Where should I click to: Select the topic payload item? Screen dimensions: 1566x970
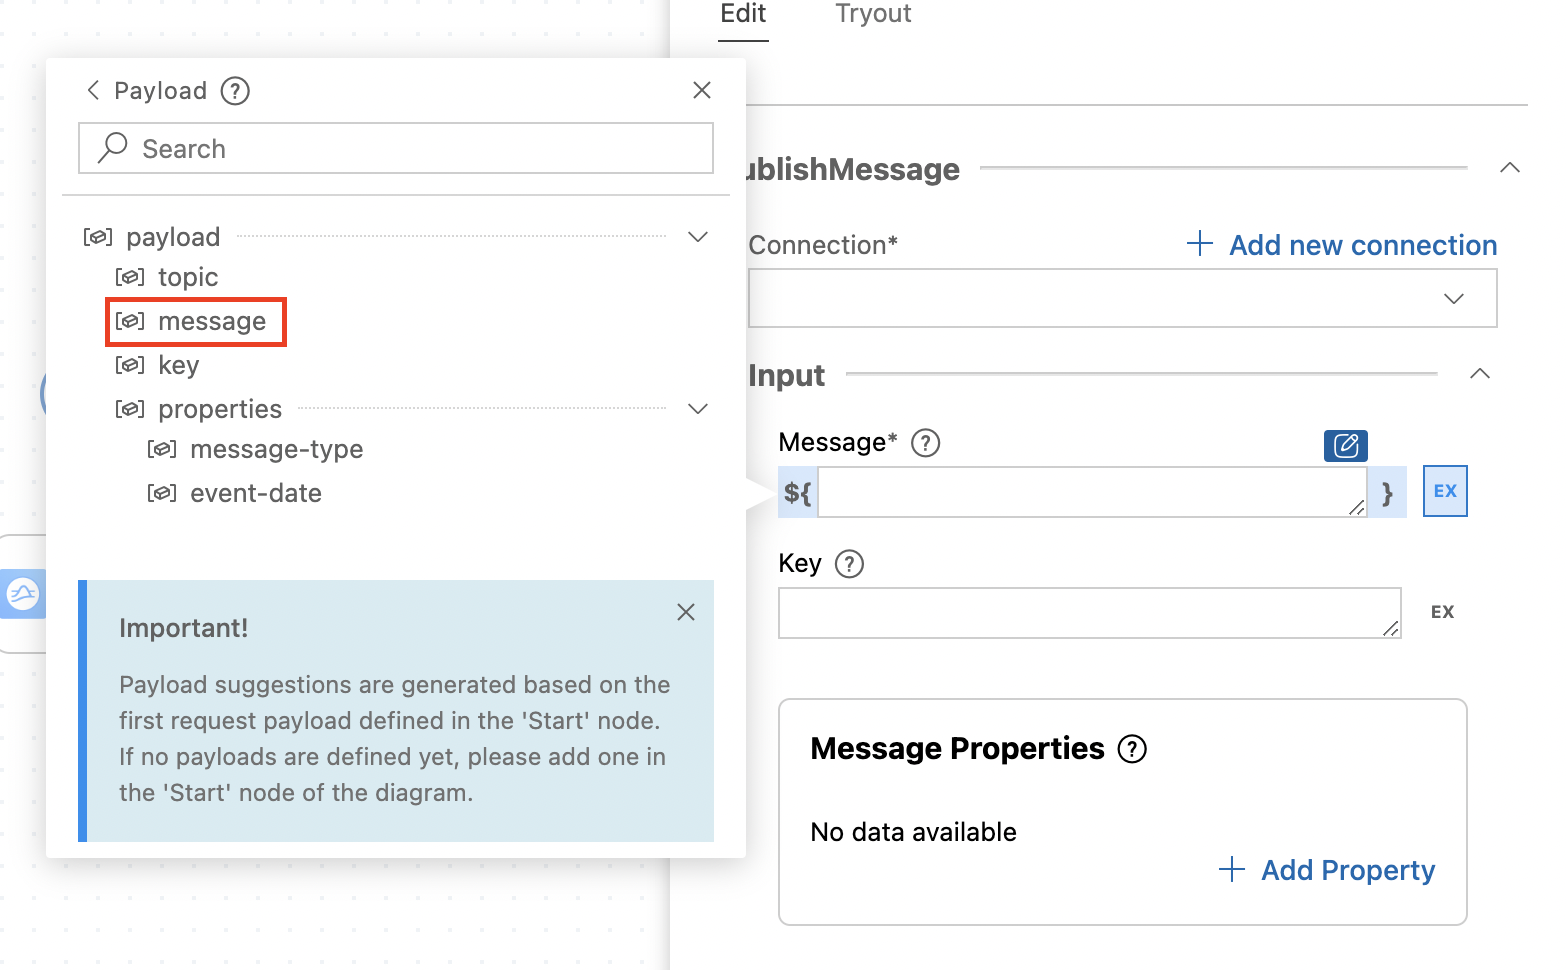point(188,277)
